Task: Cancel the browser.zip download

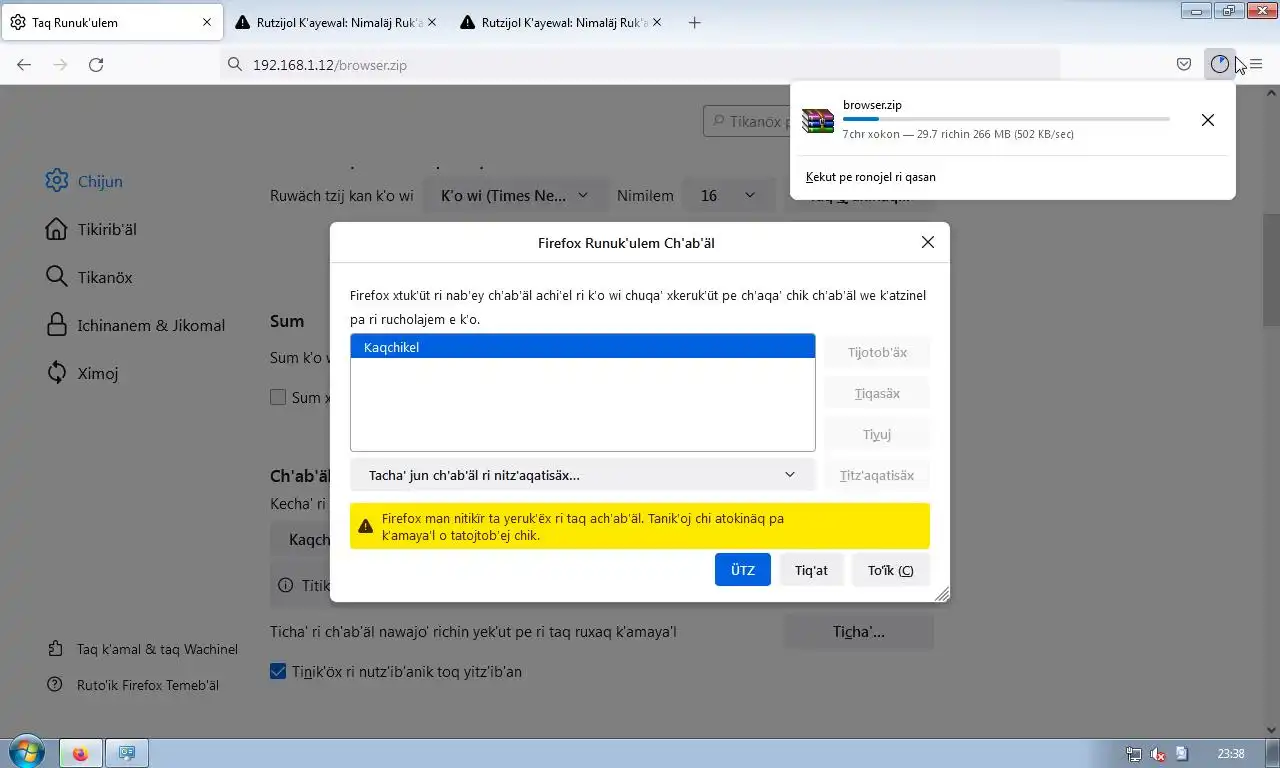Action: [x=1208, y=120]
